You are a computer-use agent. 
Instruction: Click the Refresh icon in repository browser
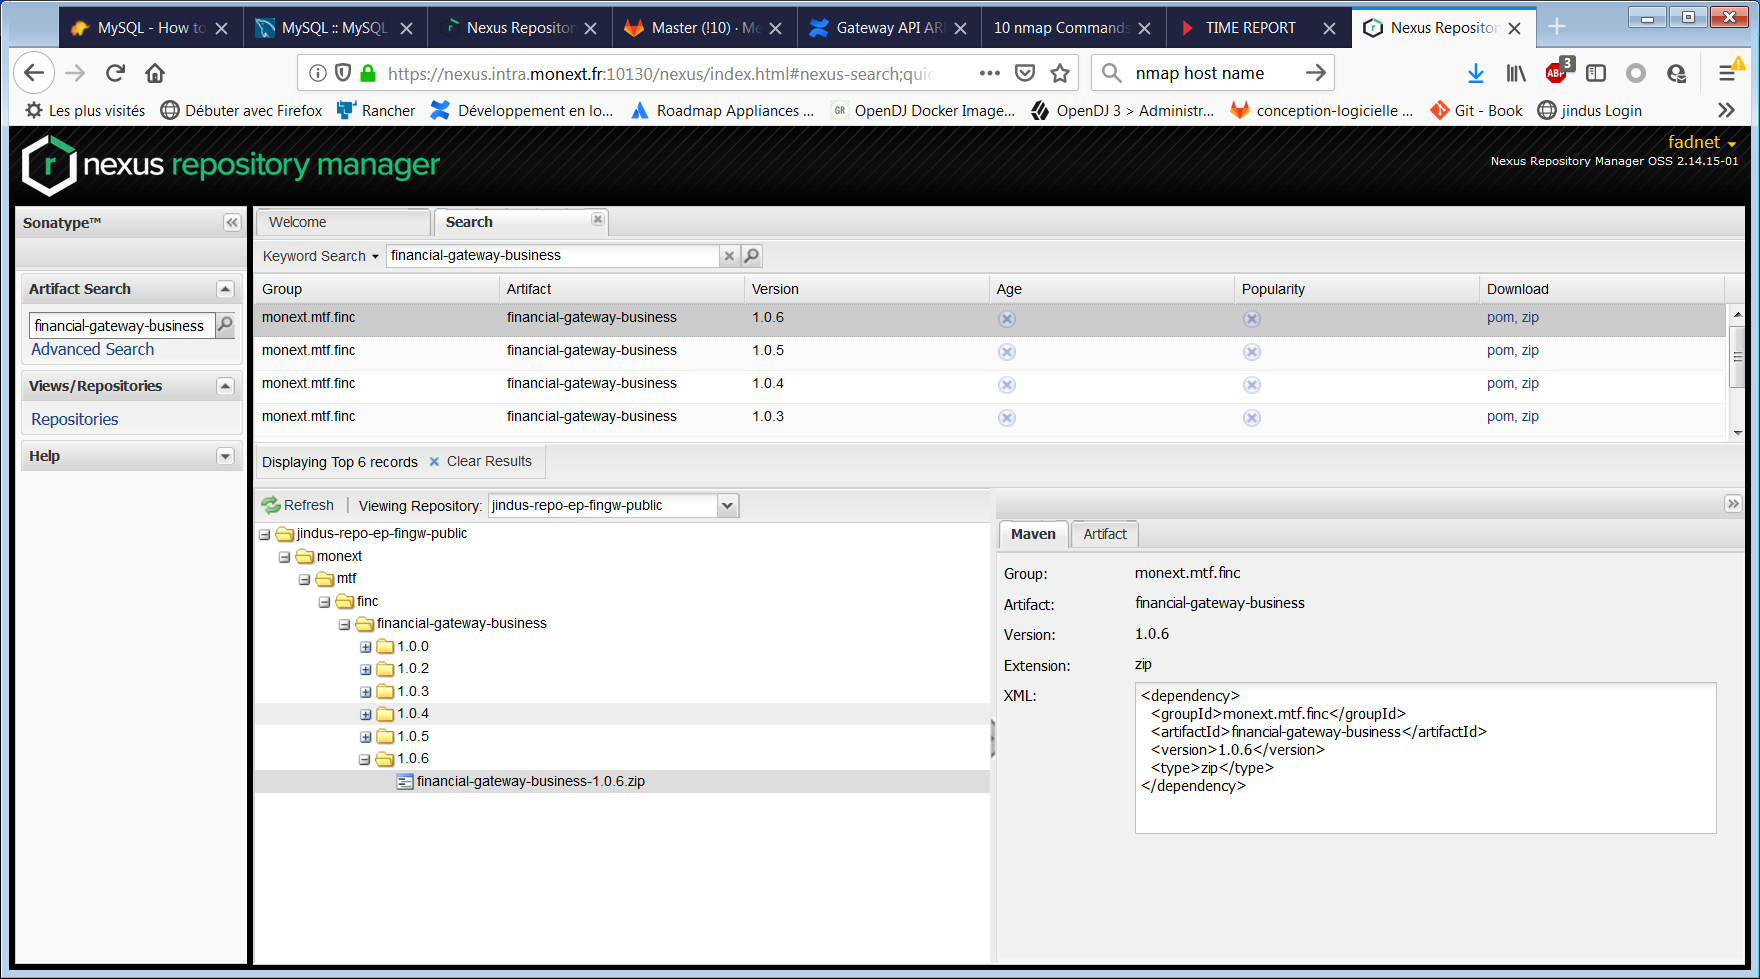coord(271,506)
